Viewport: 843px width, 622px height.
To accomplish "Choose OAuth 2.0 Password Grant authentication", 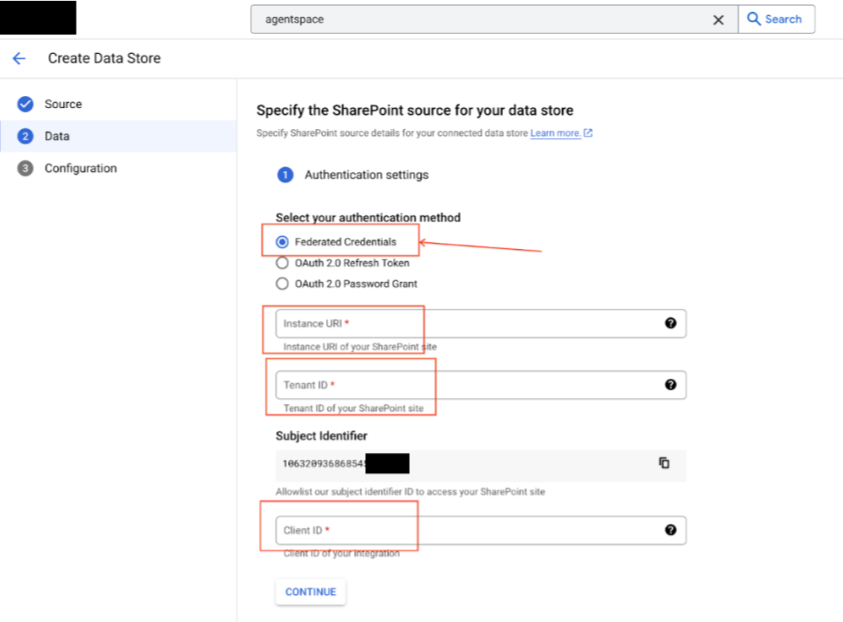I will pos(283,283).
